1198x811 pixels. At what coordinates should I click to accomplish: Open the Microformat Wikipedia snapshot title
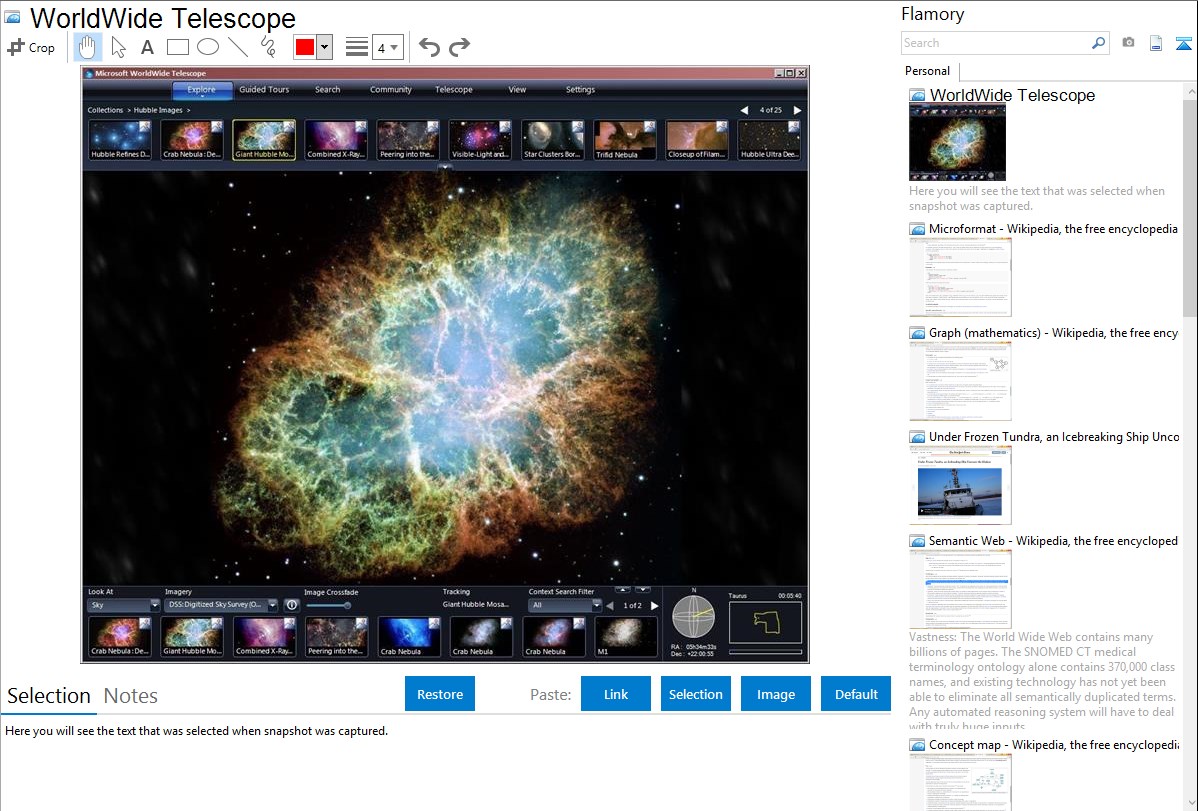(1053, 229)
